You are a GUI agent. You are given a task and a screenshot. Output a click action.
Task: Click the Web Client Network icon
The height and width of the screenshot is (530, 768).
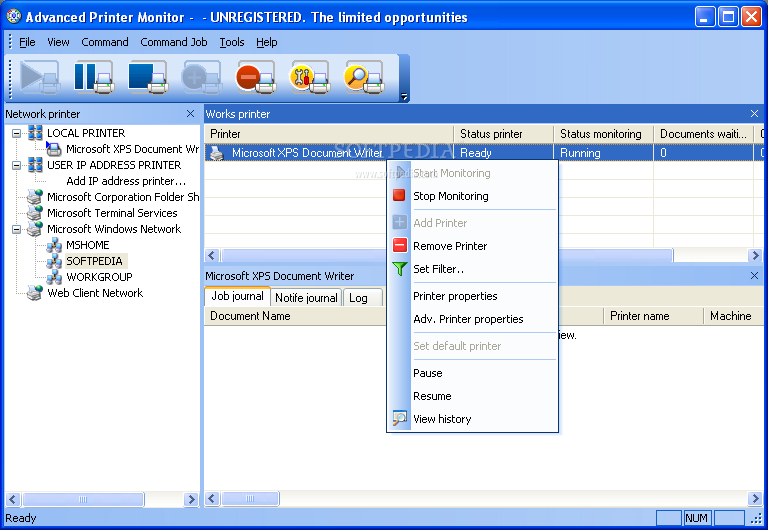coord(35,293)
